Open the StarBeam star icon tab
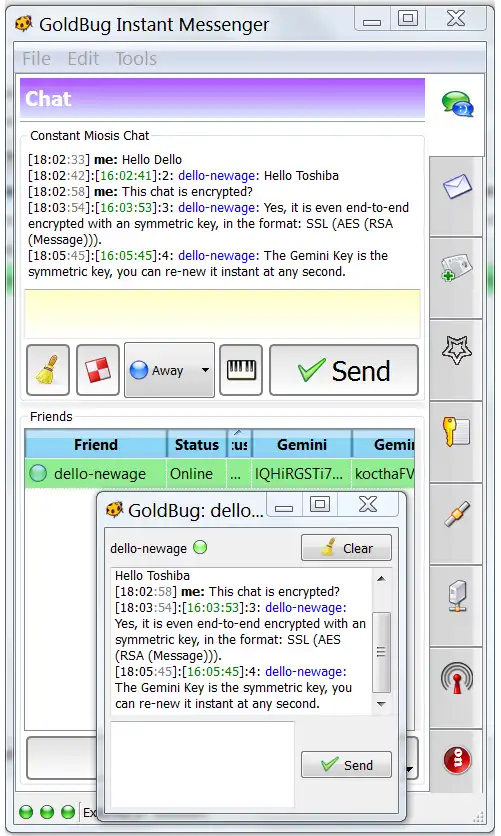 pos(457,350)
